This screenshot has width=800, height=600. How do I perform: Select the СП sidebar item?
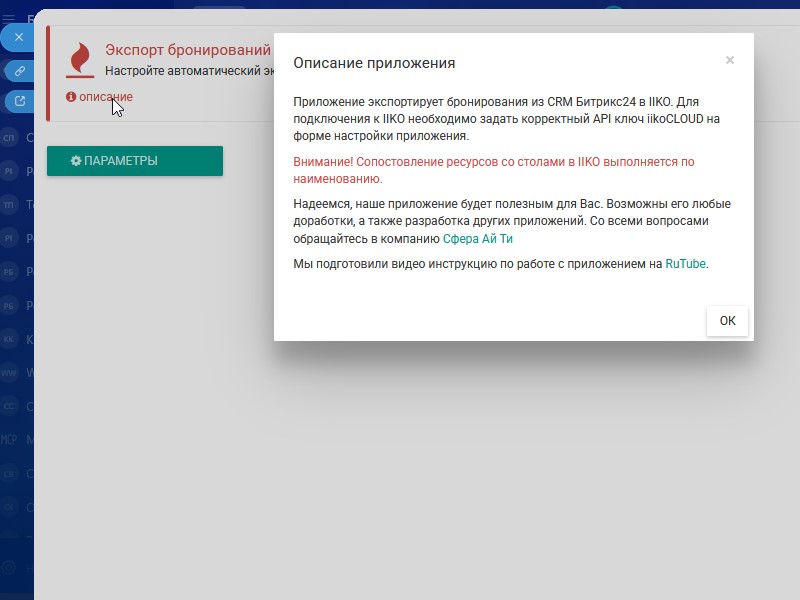click(9, 138)
